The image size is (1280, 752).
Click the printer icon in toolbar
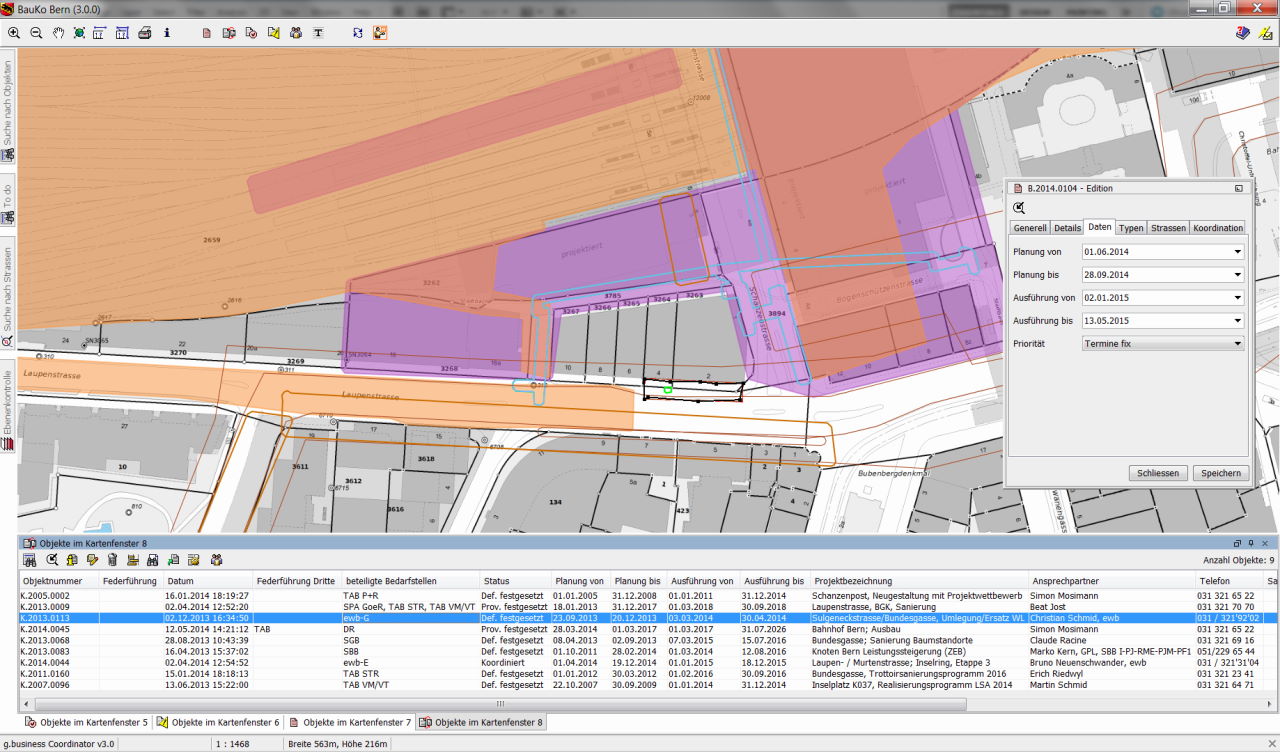click(x=144, y=33)
